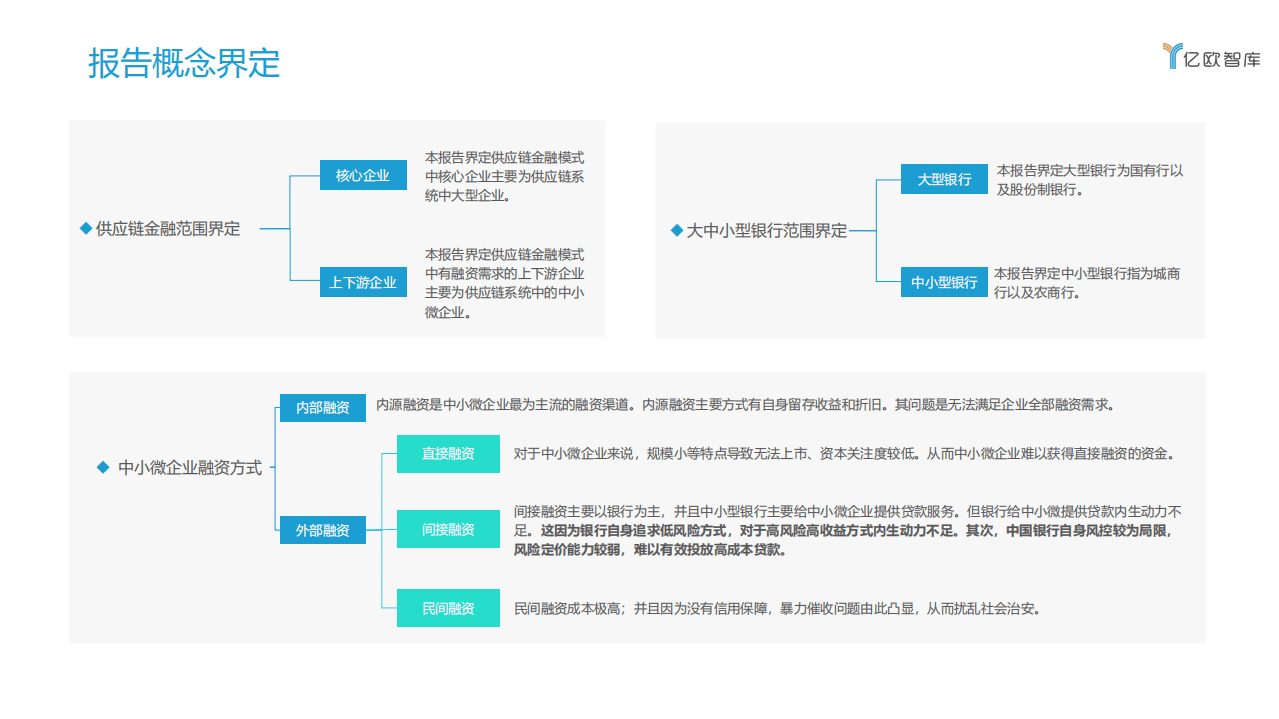This screenshot has height=719, width=1279.
Task: Click the 中小型银行 box
Action: (x=944, y=282)
